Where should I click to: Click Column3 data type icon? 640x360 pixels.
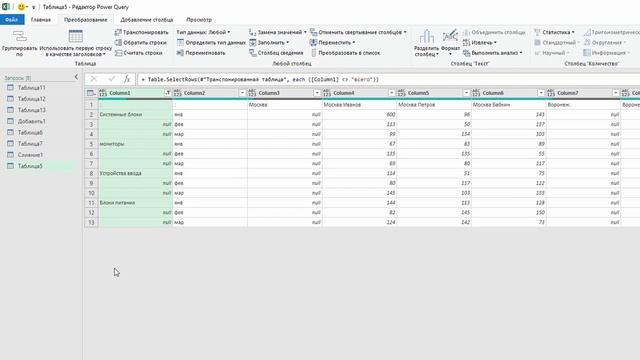(x=252, y=93)
